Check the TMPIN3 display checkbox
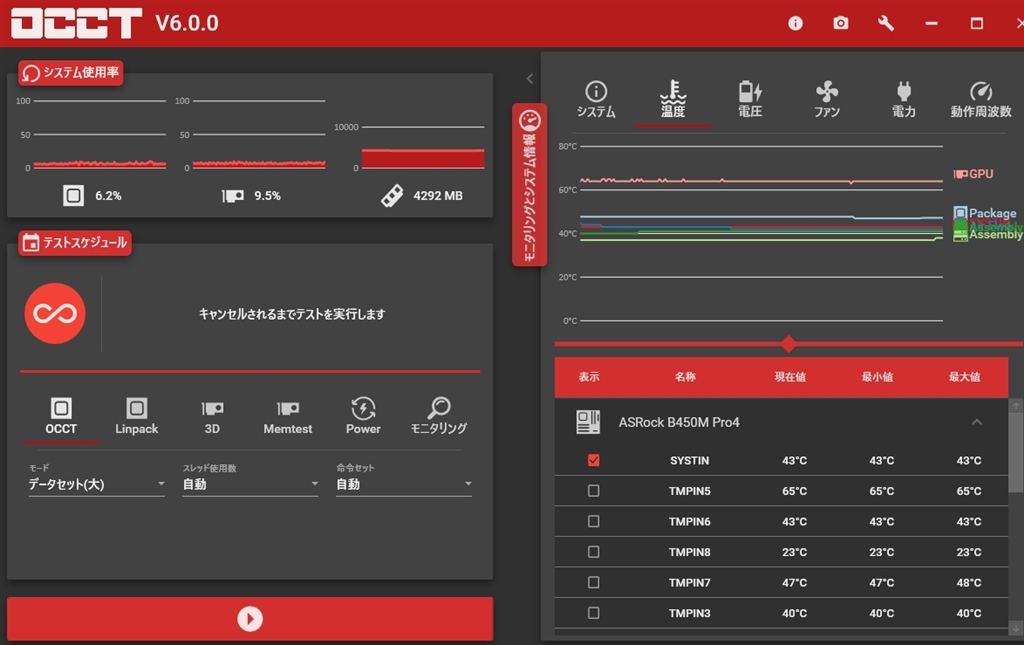Viewport: 1024px width, 645px height. [594, 613]
